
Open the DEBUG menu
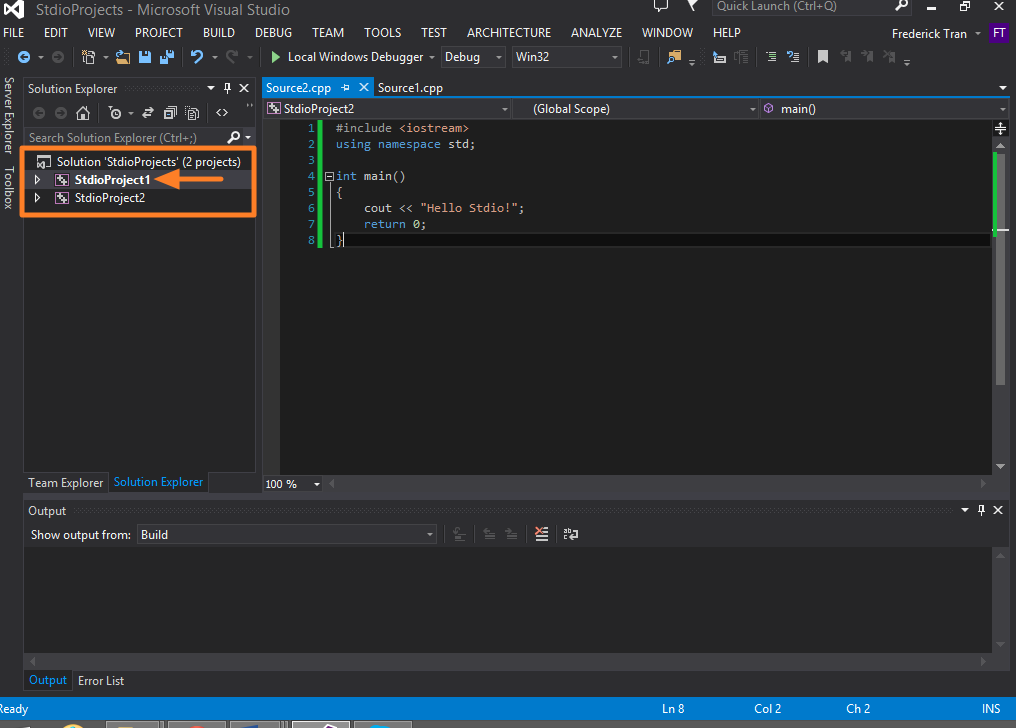273,32
